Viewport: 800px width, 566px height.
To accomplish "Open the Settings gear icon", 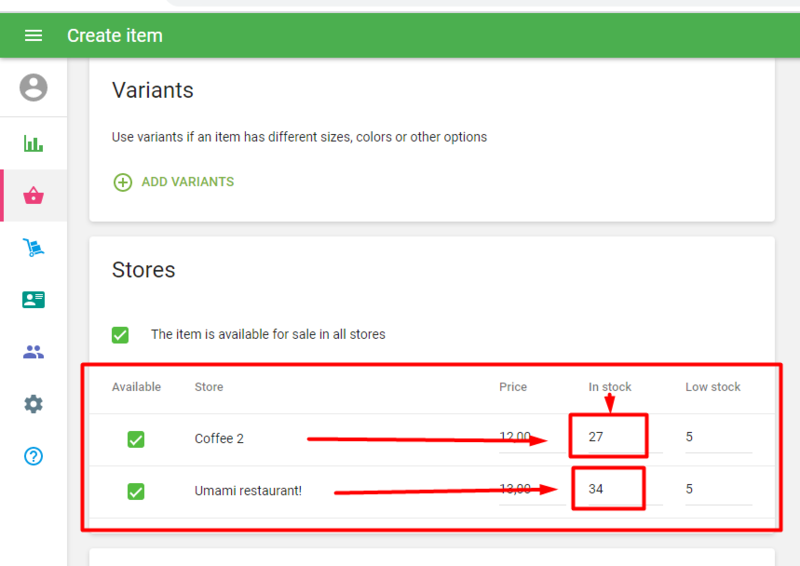I will 33,404.
